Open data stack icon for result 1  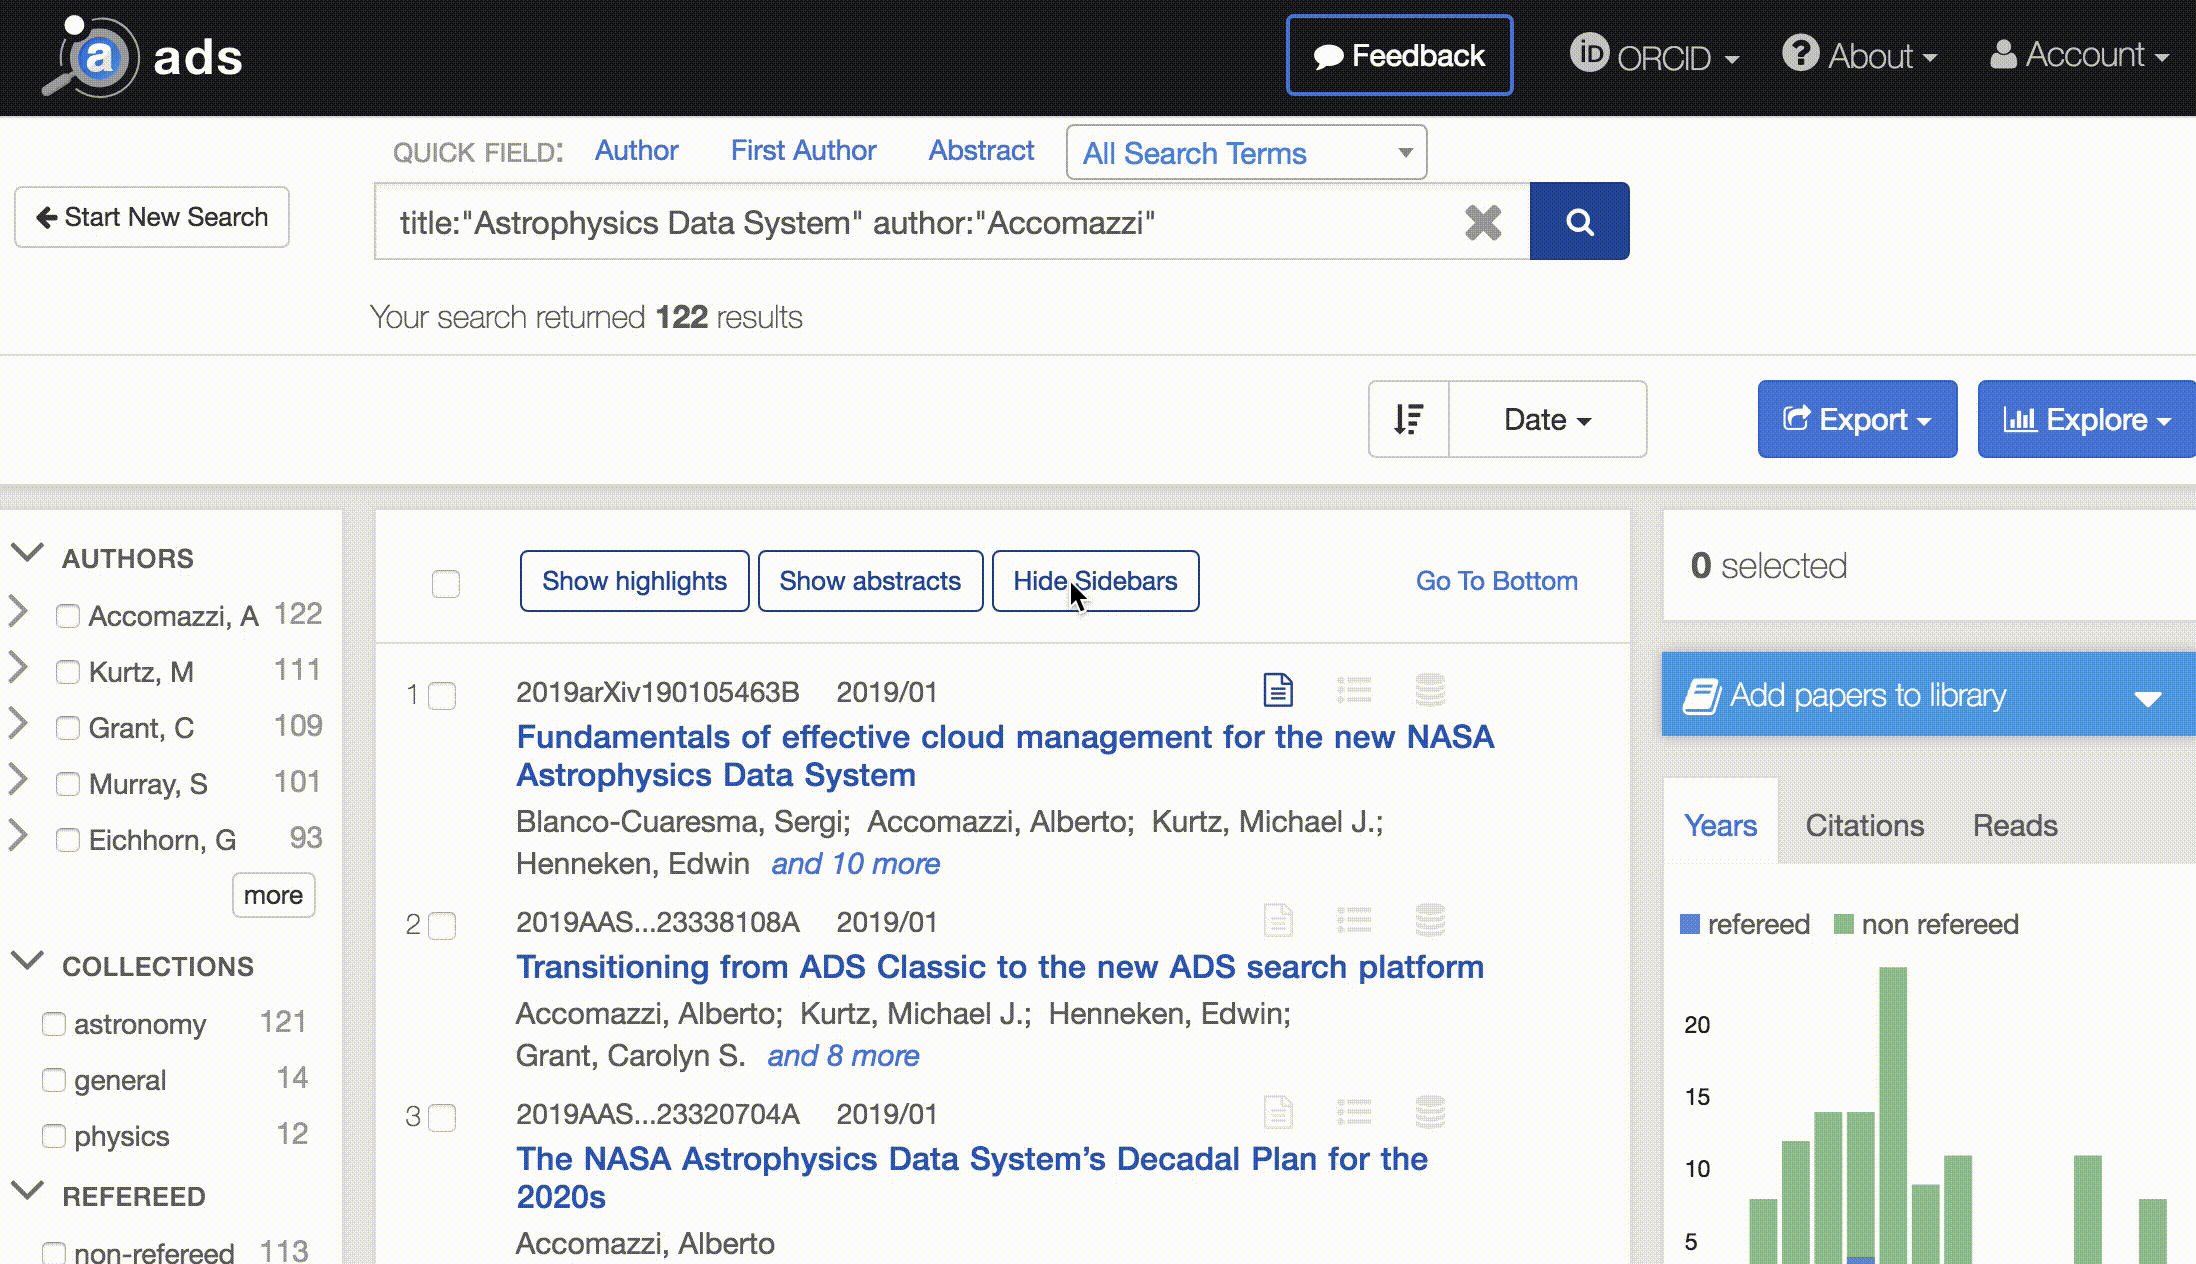point(1430,690)
